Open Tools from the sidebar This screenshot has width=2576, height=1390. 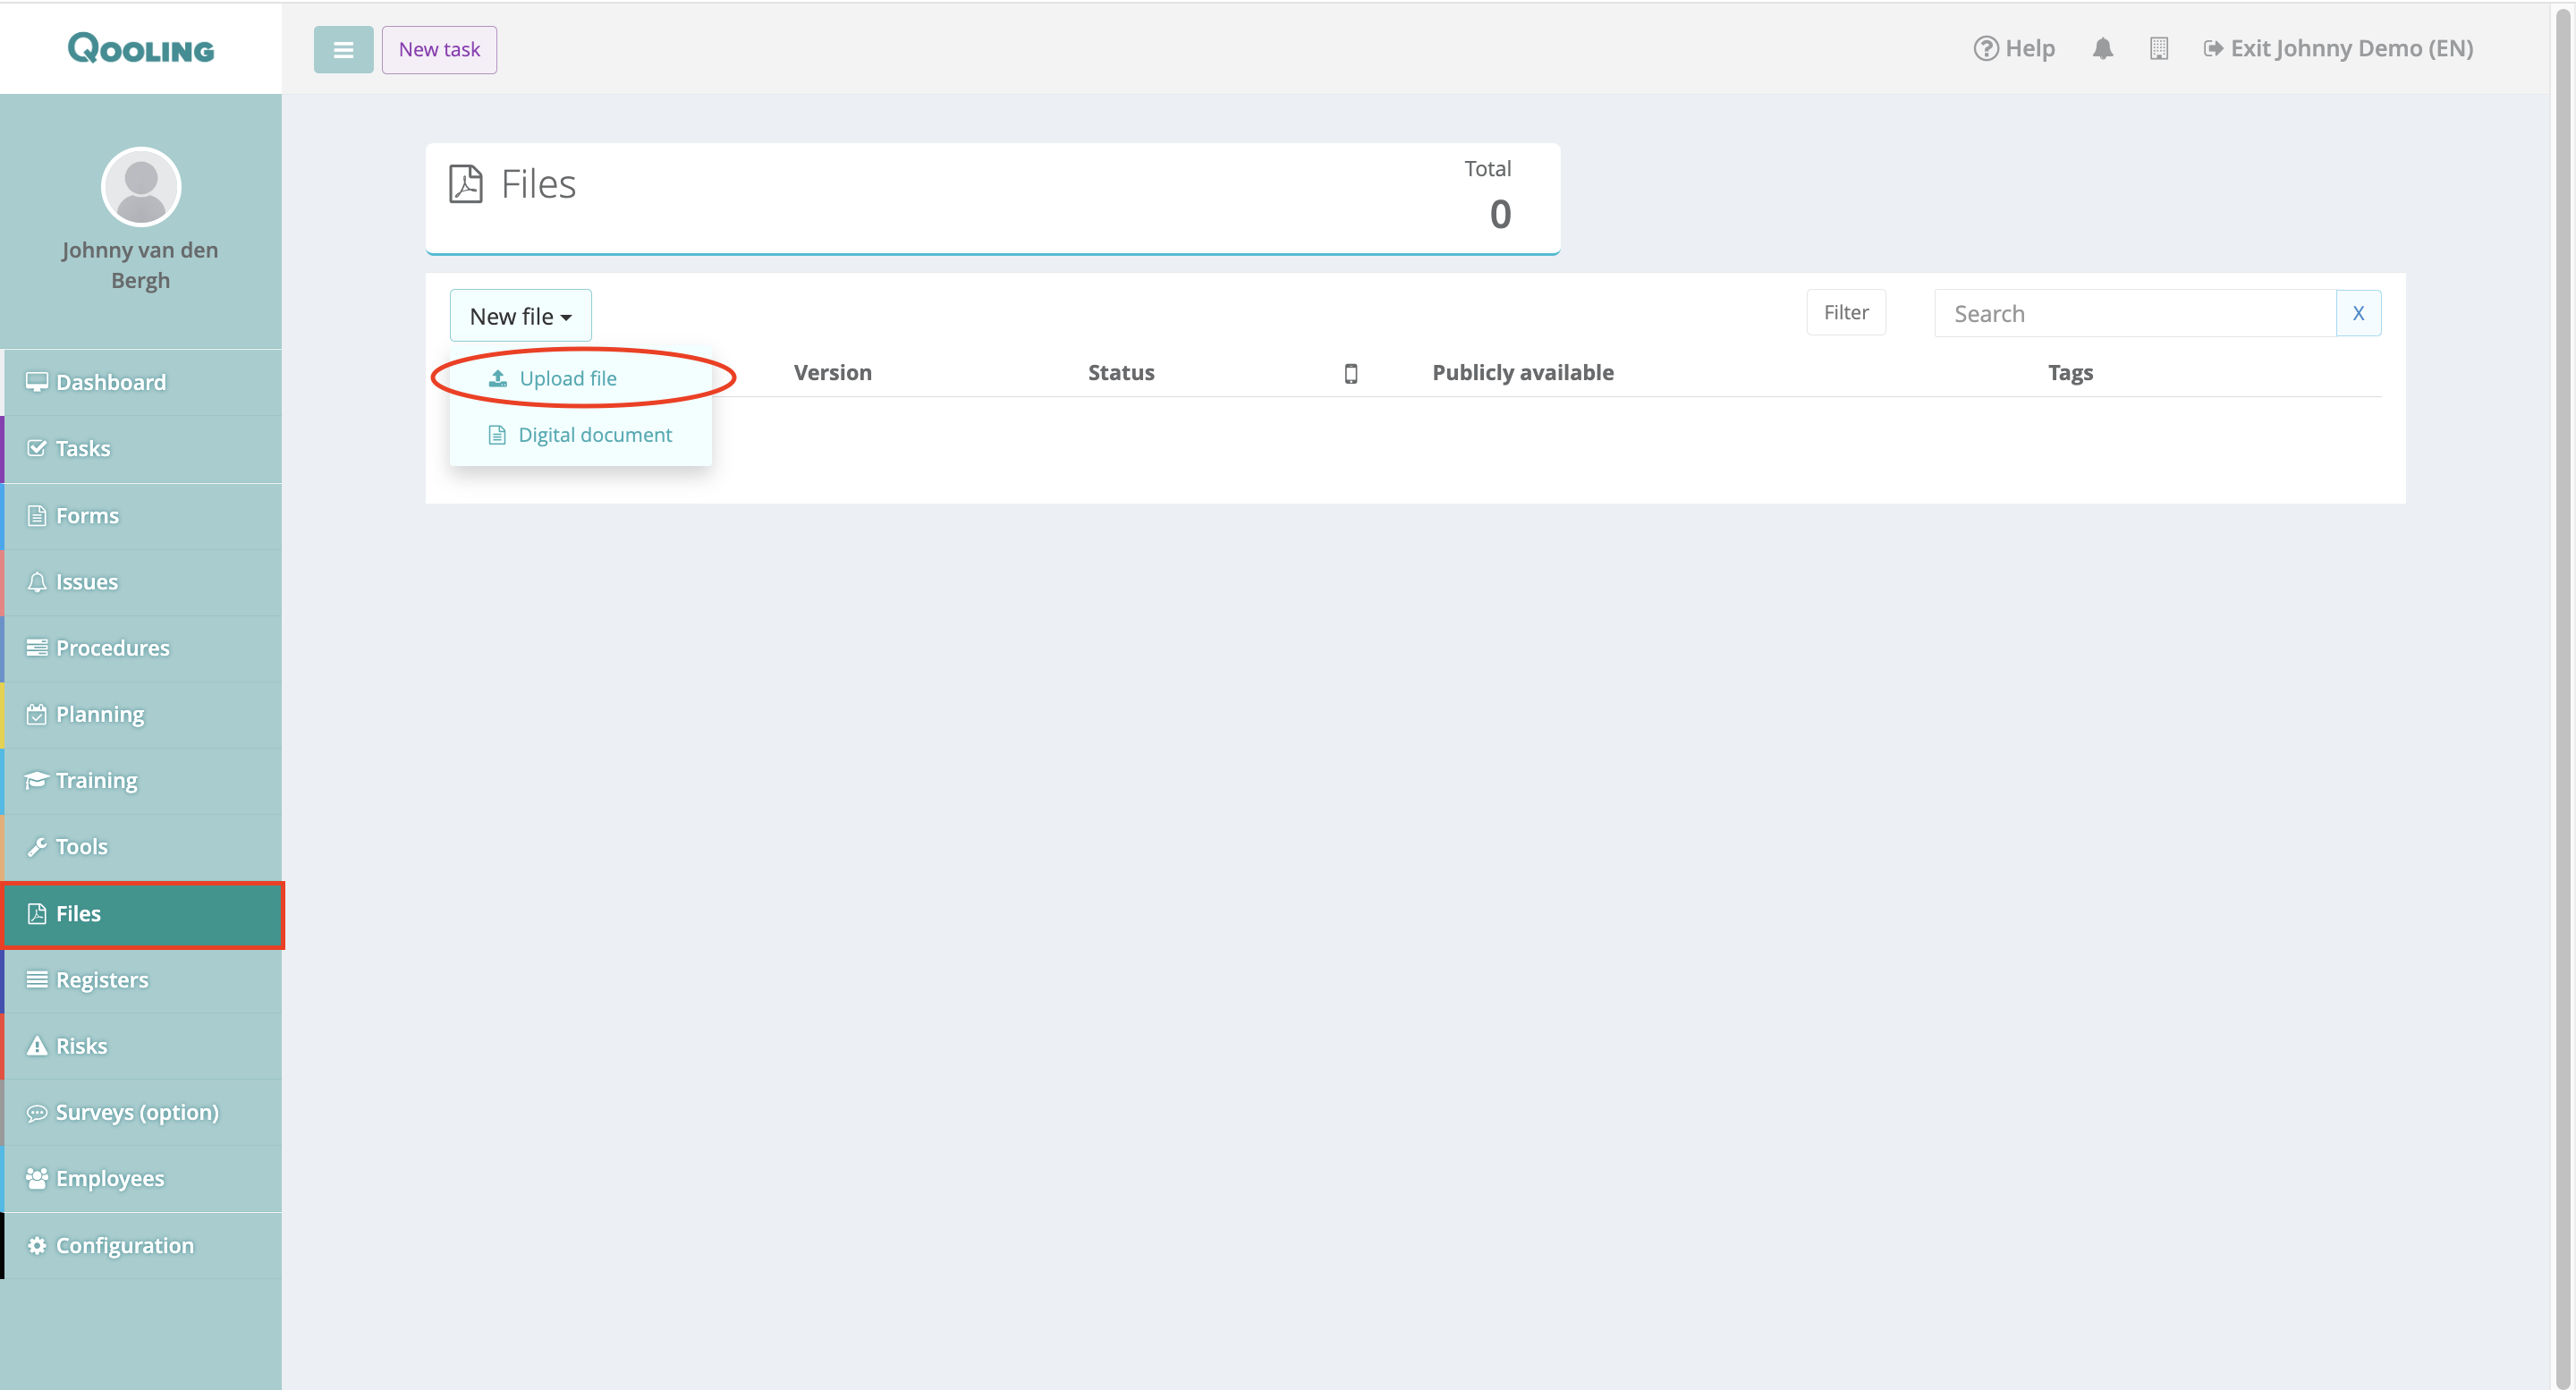(x=81, y=846)
